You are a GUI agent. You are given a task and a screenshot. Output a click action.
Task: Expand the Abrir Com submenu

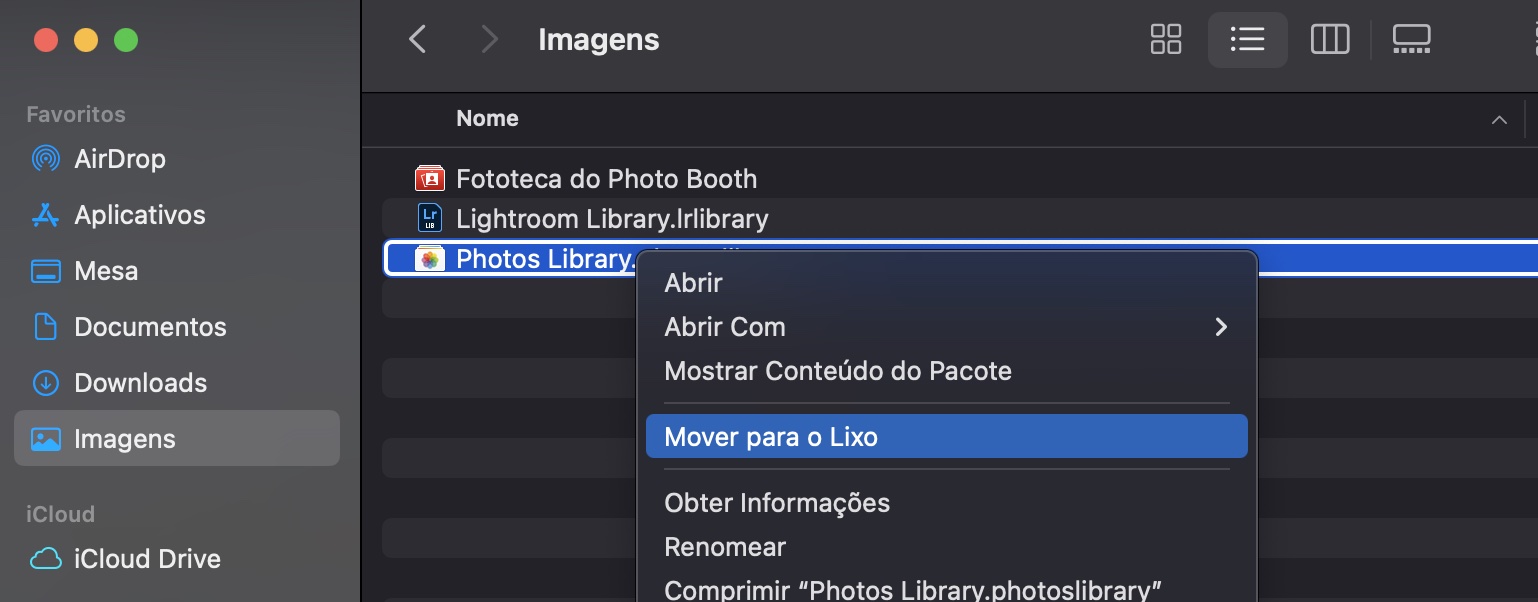coord(725,327)
